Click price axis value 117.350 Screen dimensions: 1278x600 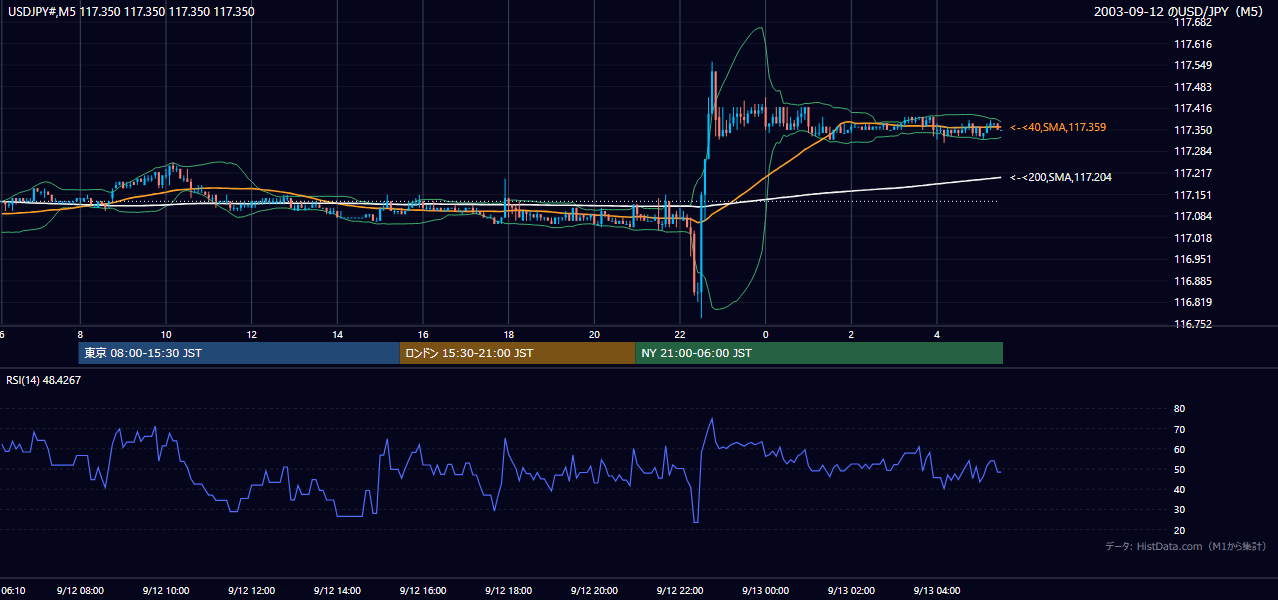click(1192, 130)
